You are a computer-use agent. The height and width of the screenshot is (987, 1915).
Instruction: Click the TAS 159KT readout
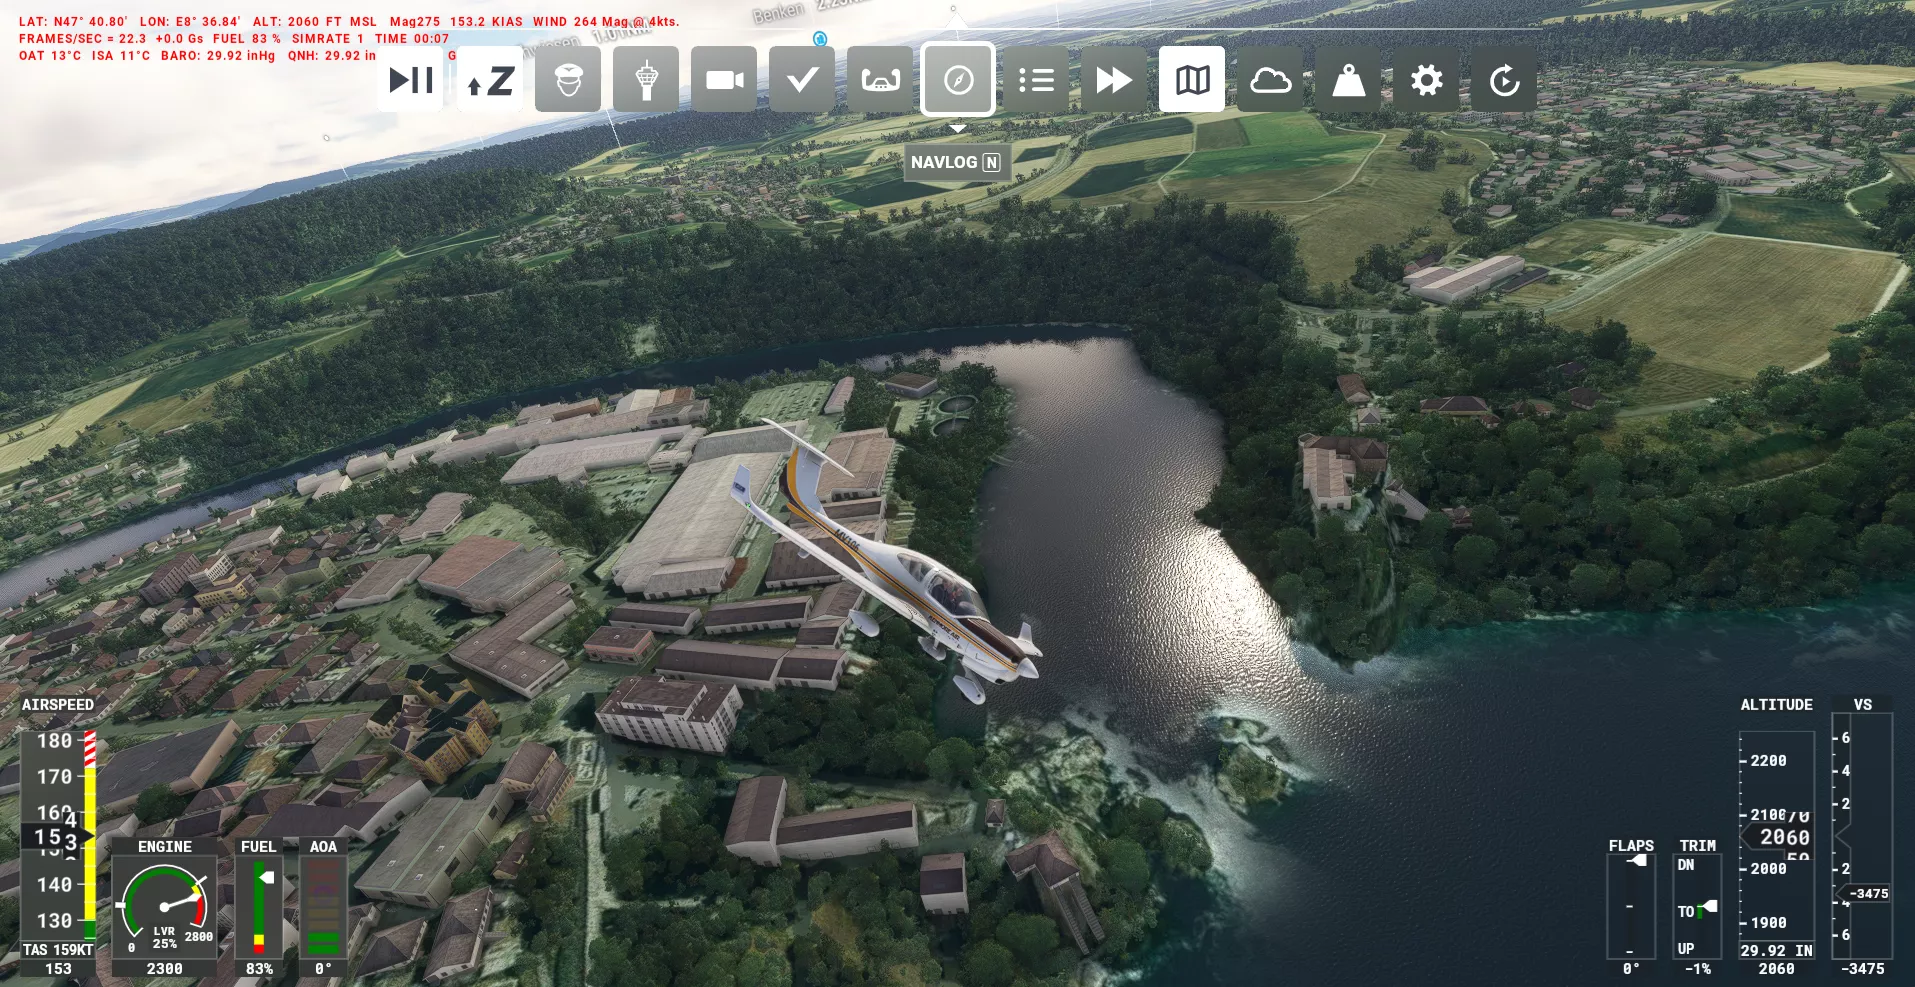click(58, 950)
